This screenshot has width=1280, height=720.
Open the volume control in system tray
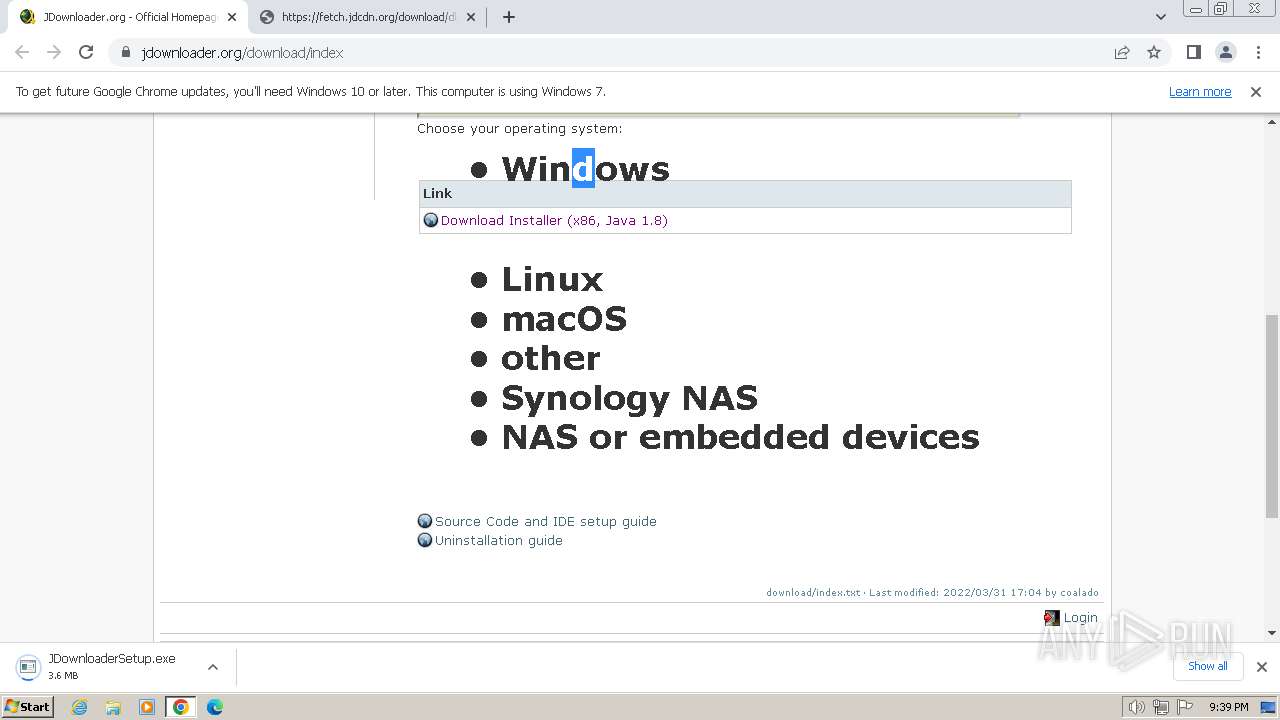[1136, 707]
